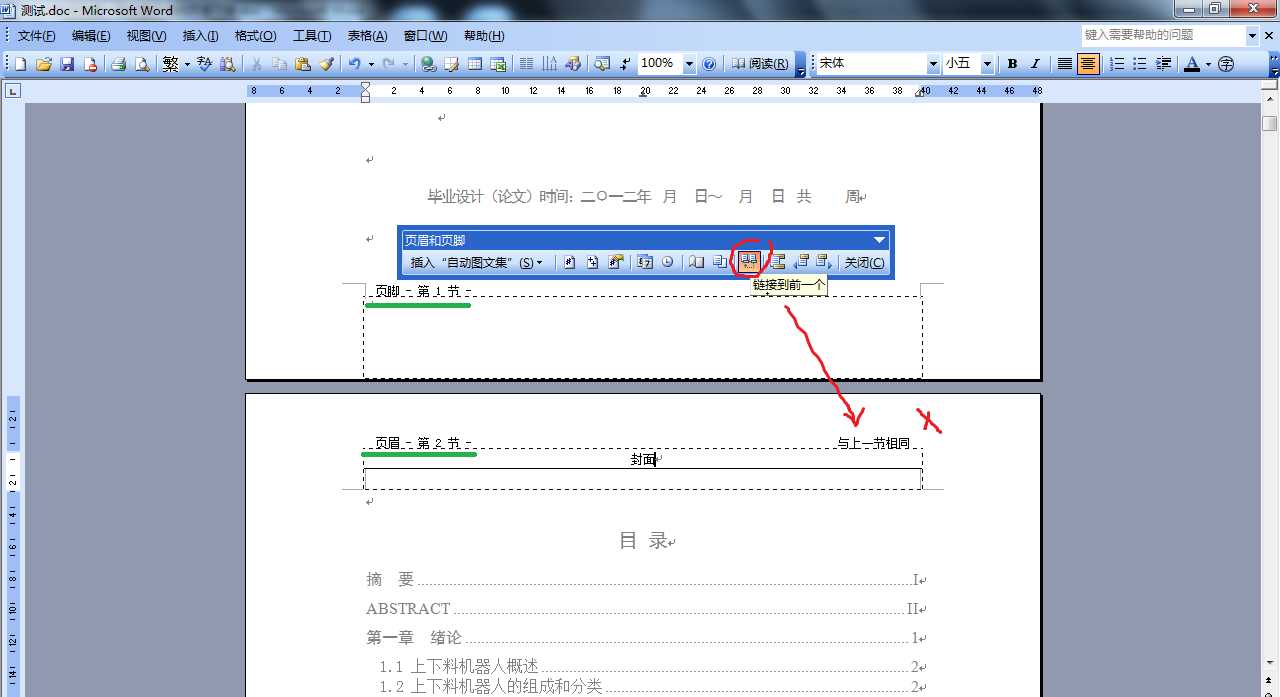Open Print Preview
The width and height of the screenshot is (1280, 697).
pos(142,64)
